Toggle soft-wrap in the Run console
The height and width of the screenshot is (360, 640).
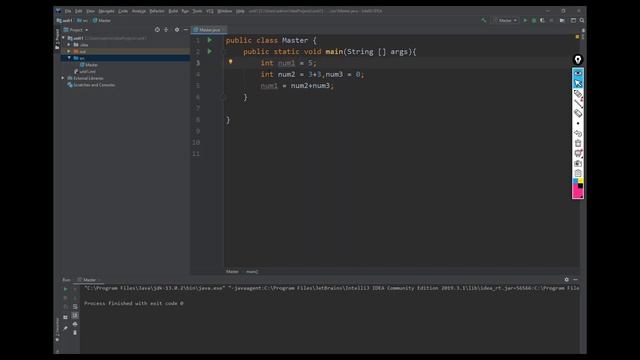tap(75, 306)
